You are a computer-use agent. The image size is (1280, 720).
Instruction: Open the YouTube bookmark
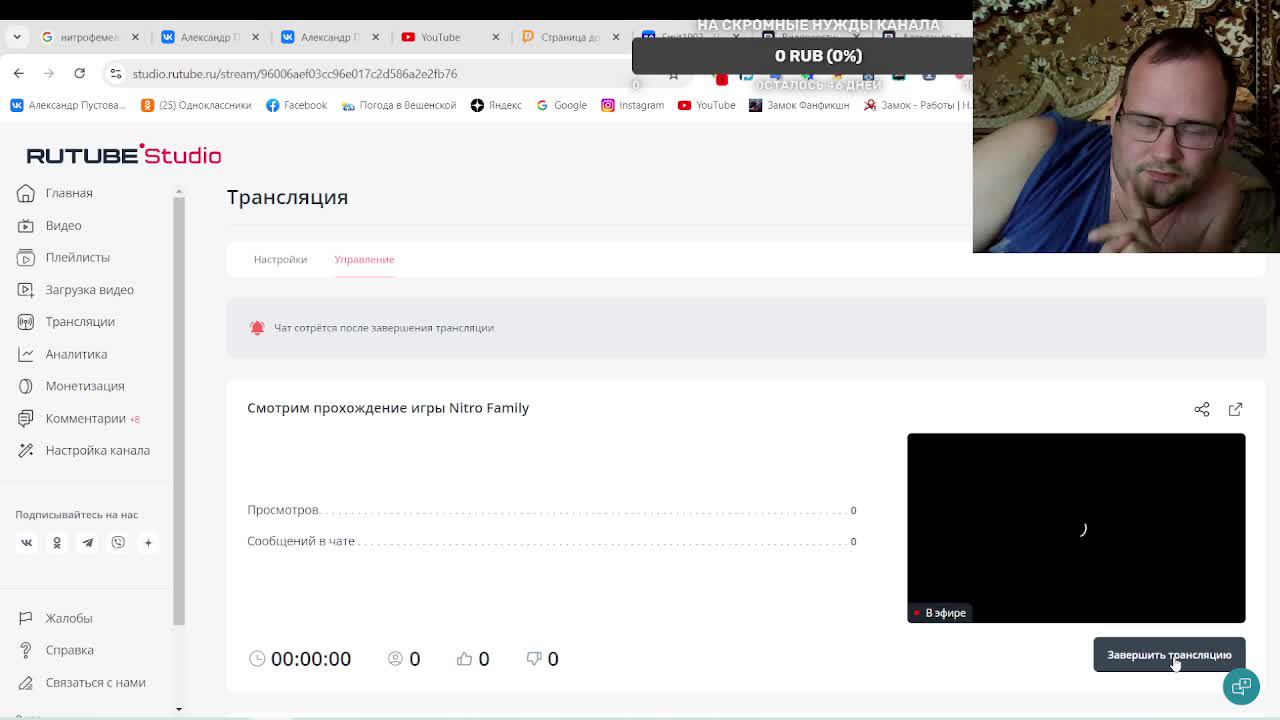coord(707,105)
